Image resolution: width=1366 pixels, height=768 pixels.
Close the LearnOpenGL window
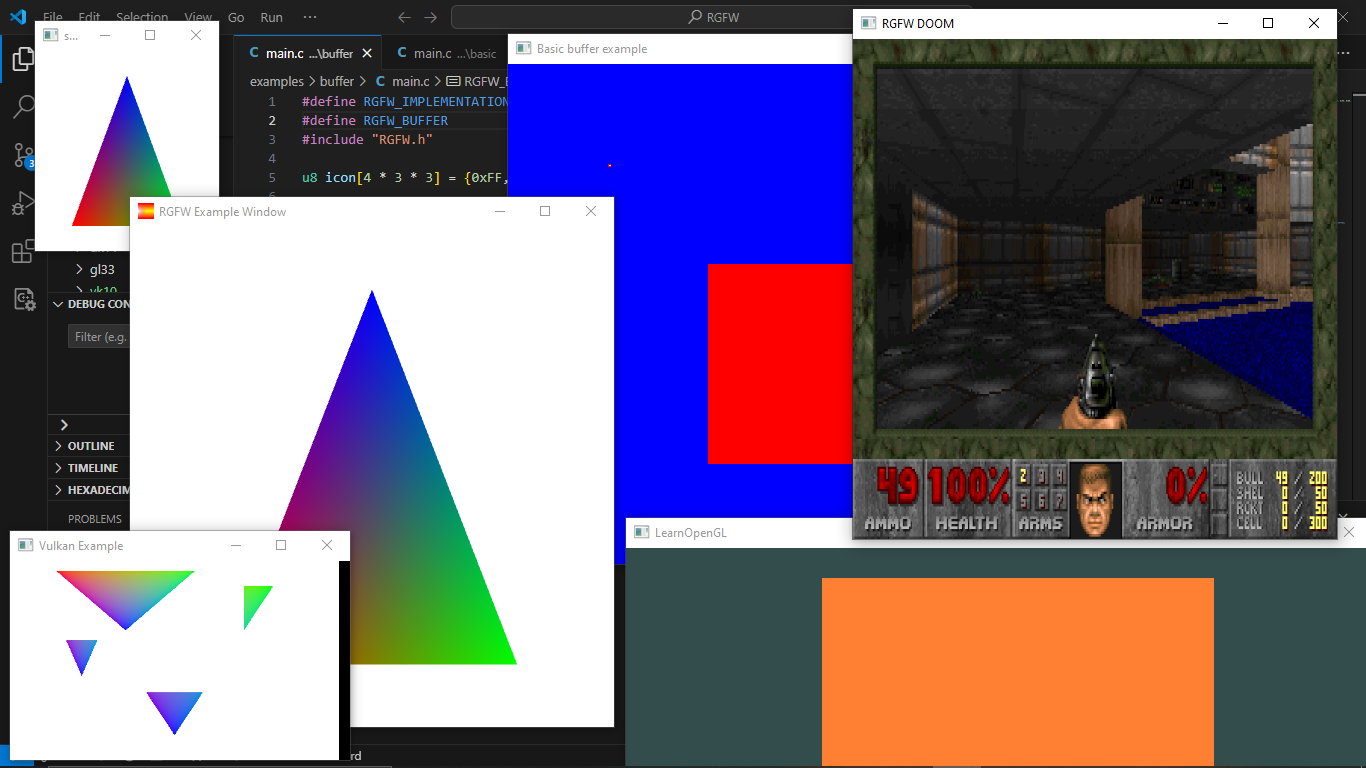click(x=1349, y=532)
